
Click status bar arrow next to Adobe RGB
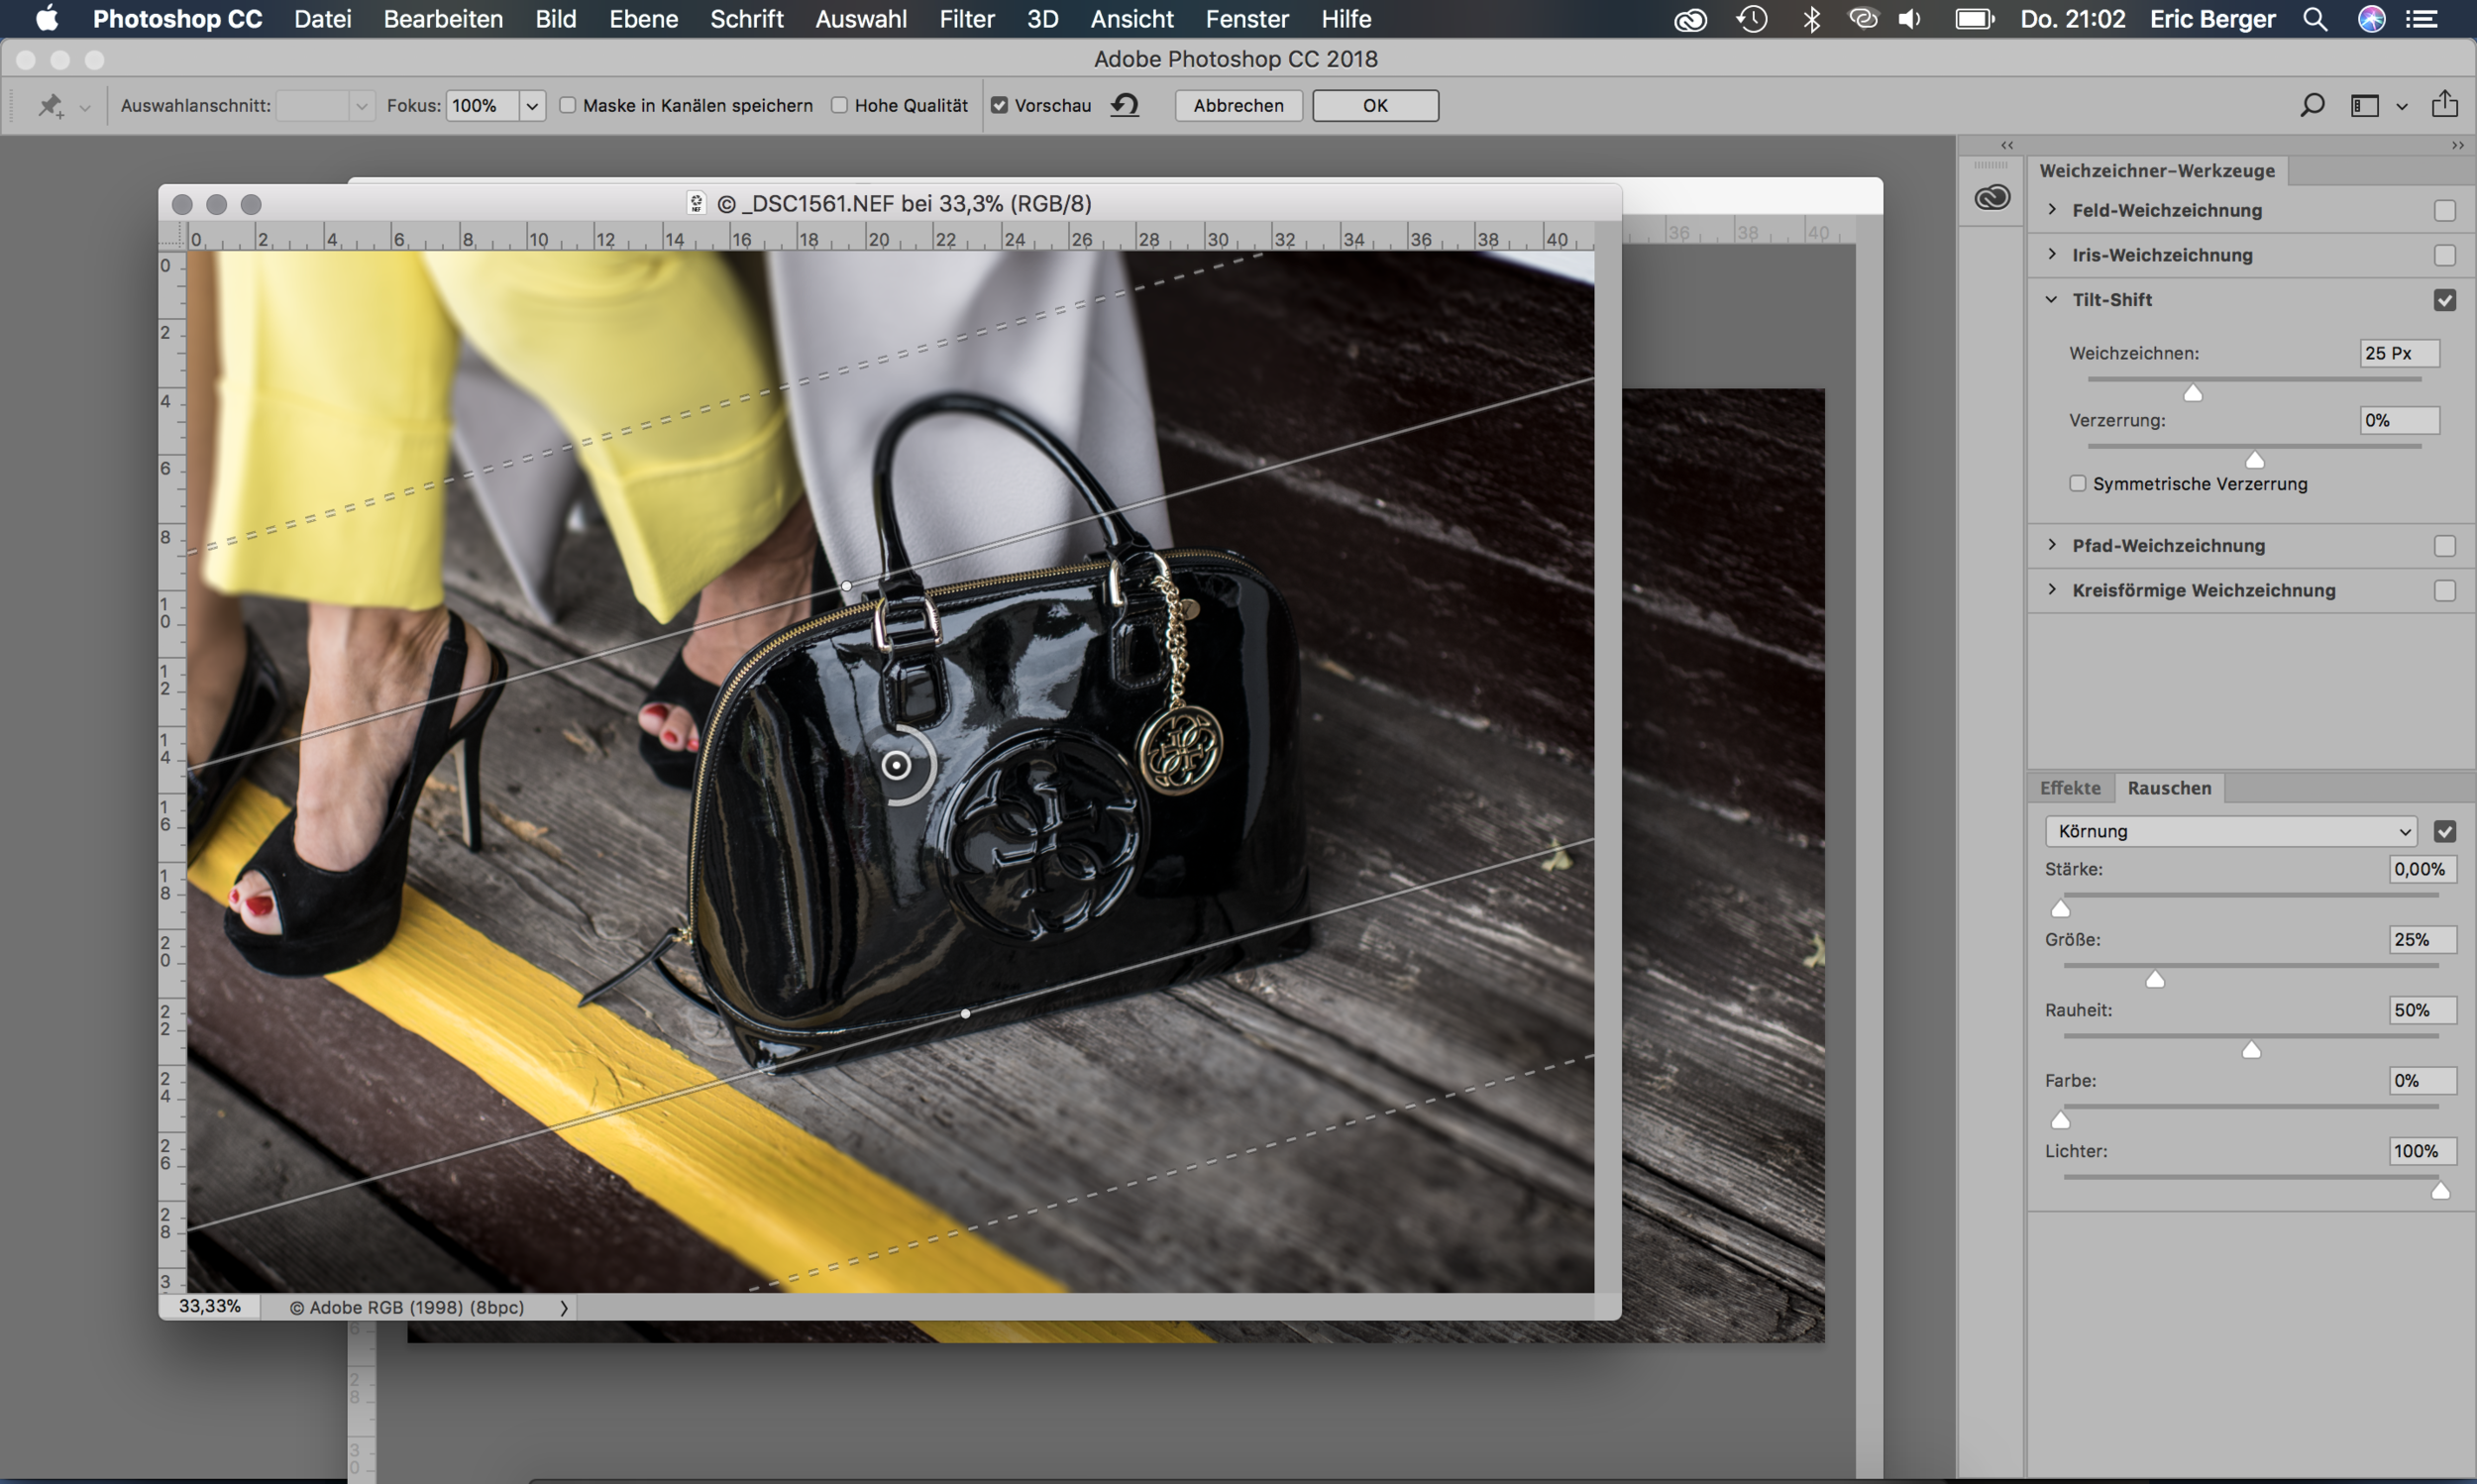coord(564,1308)
